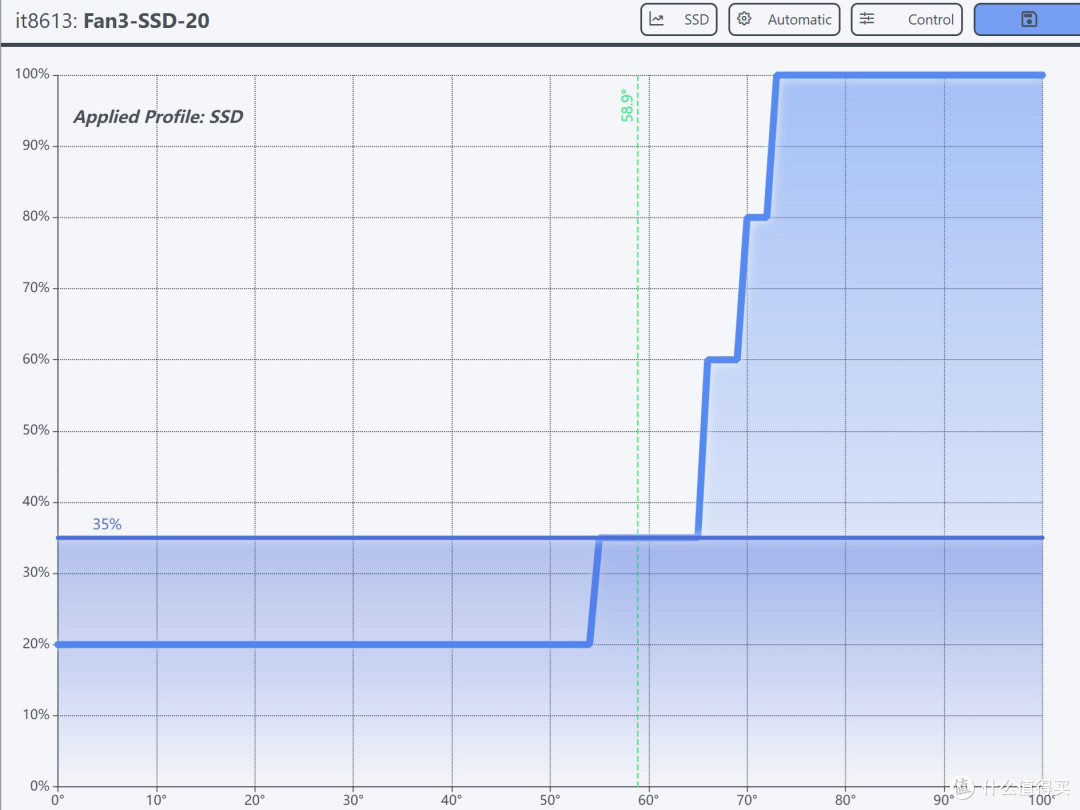Click the curve step at 80% duty

click(756, 218)
